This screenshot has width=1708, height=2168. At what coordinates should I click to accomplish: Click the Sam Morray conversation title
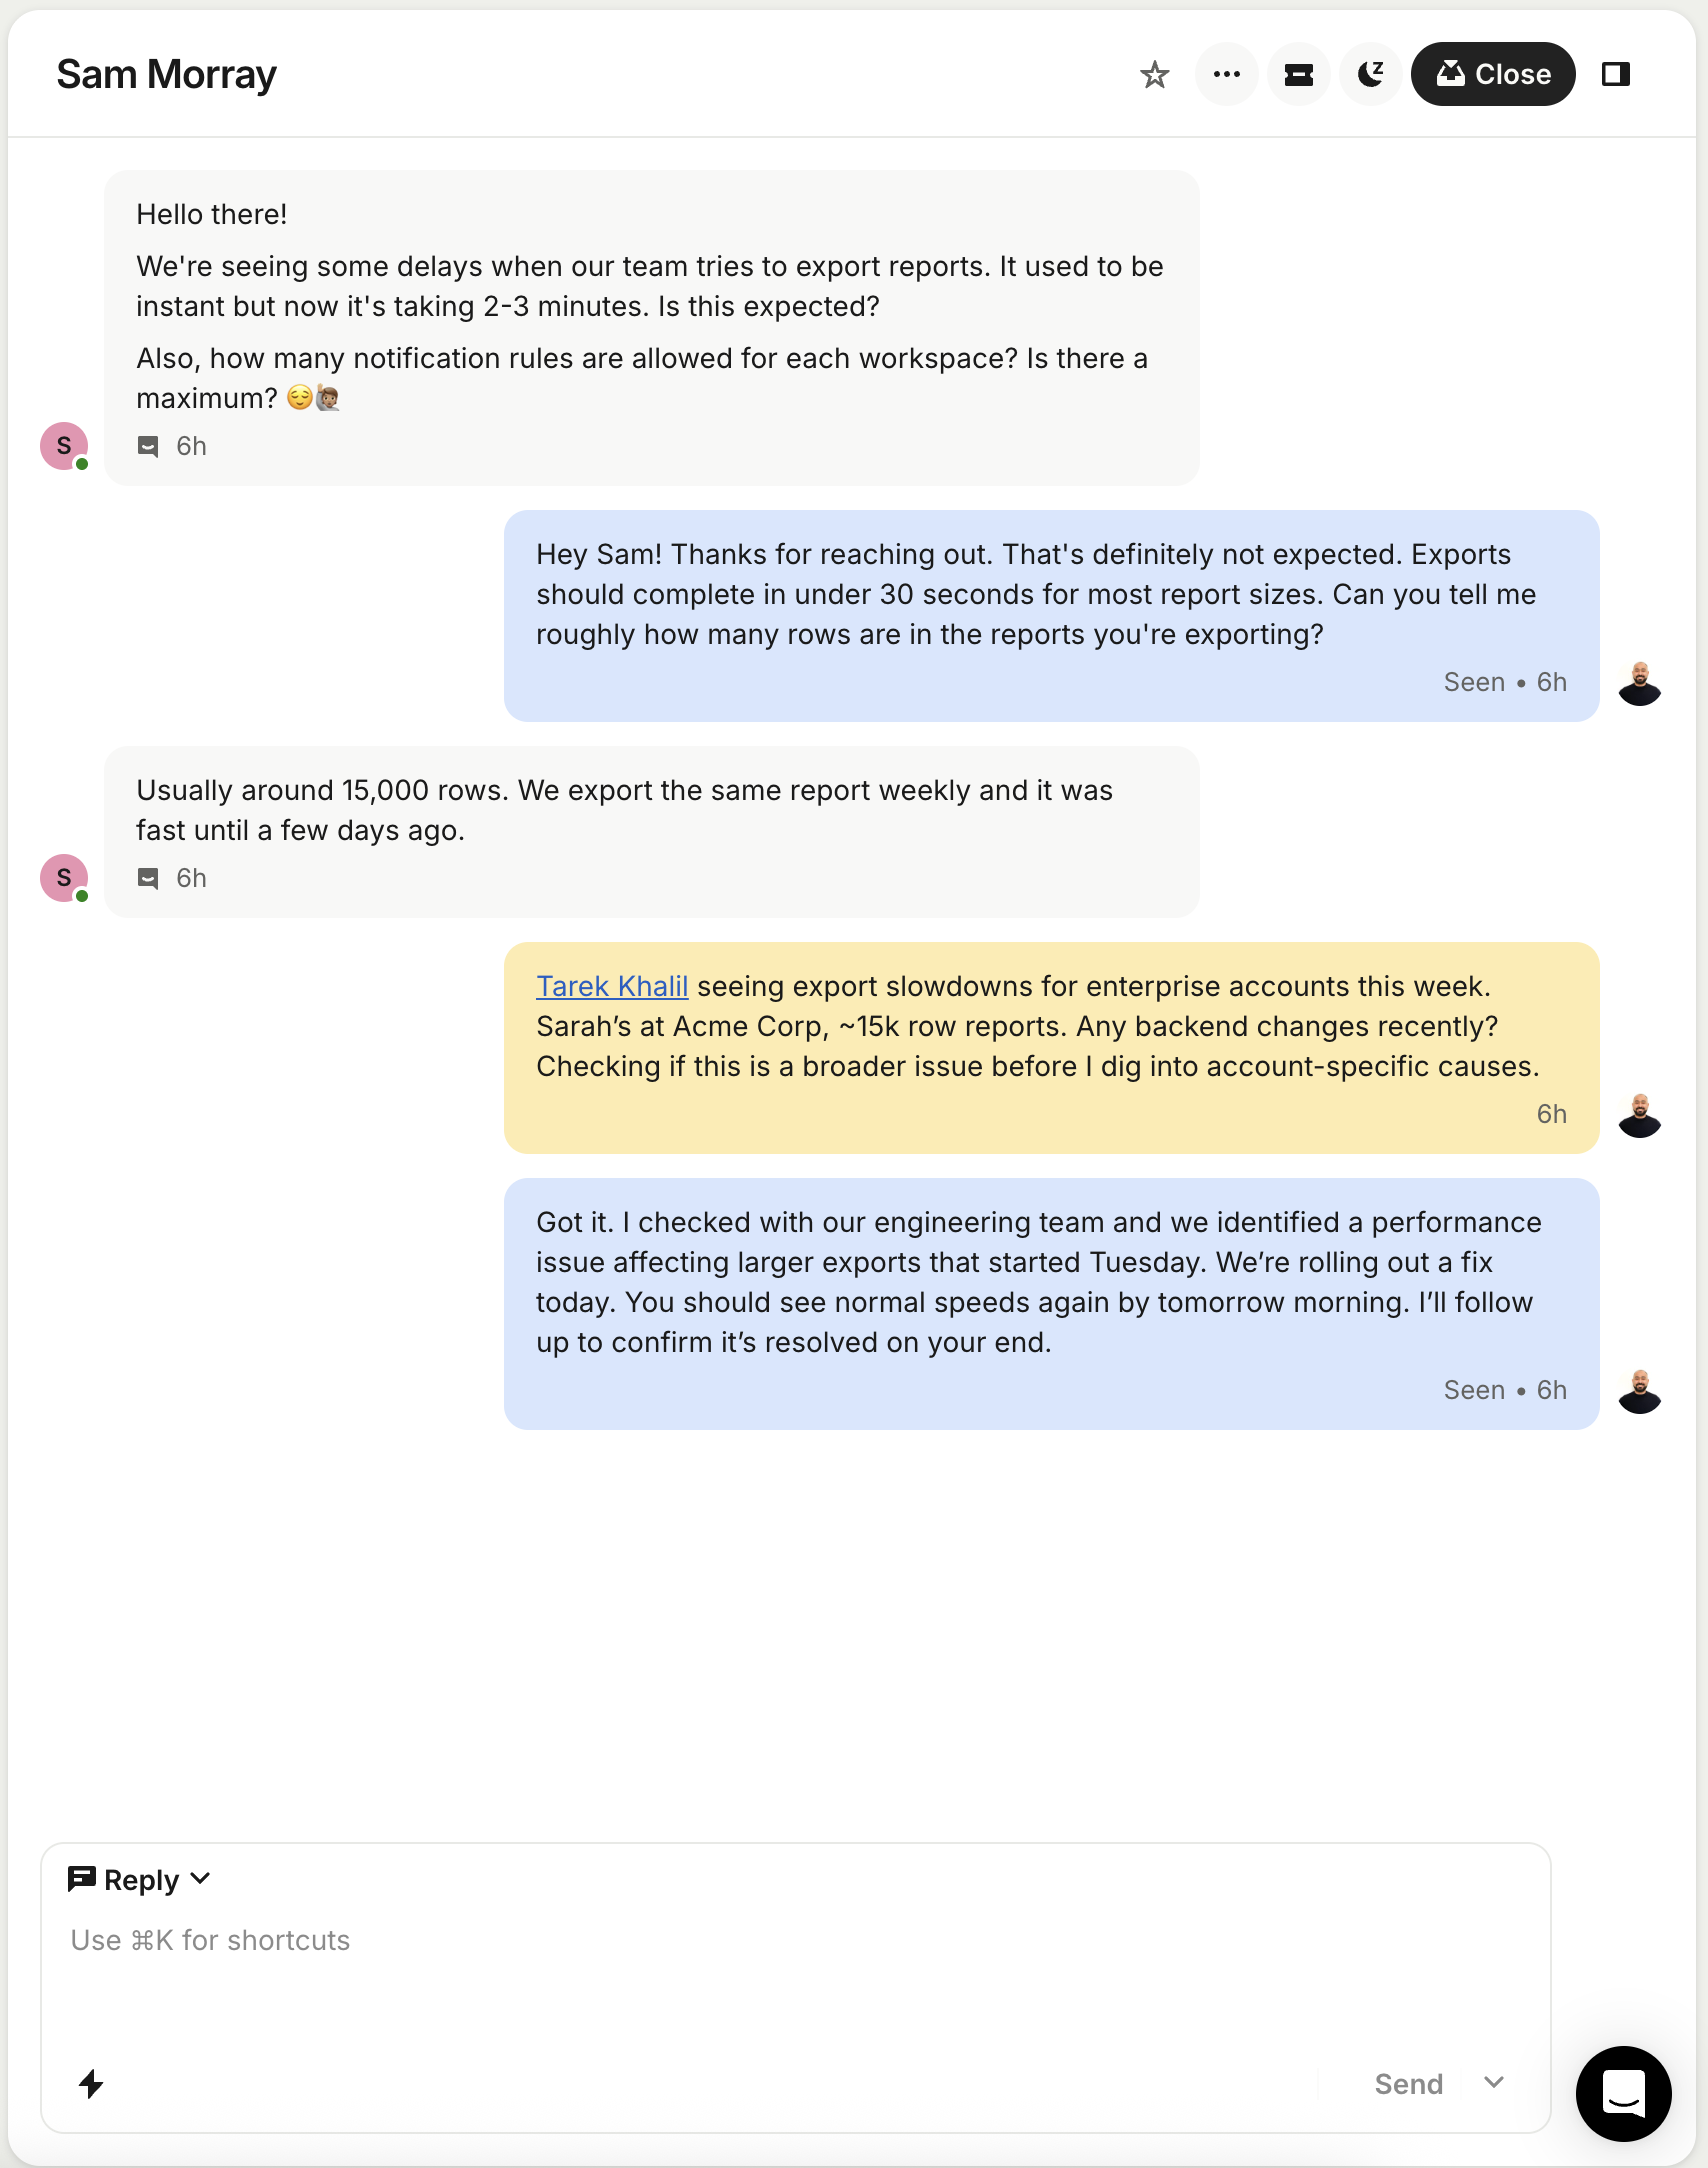167,74
